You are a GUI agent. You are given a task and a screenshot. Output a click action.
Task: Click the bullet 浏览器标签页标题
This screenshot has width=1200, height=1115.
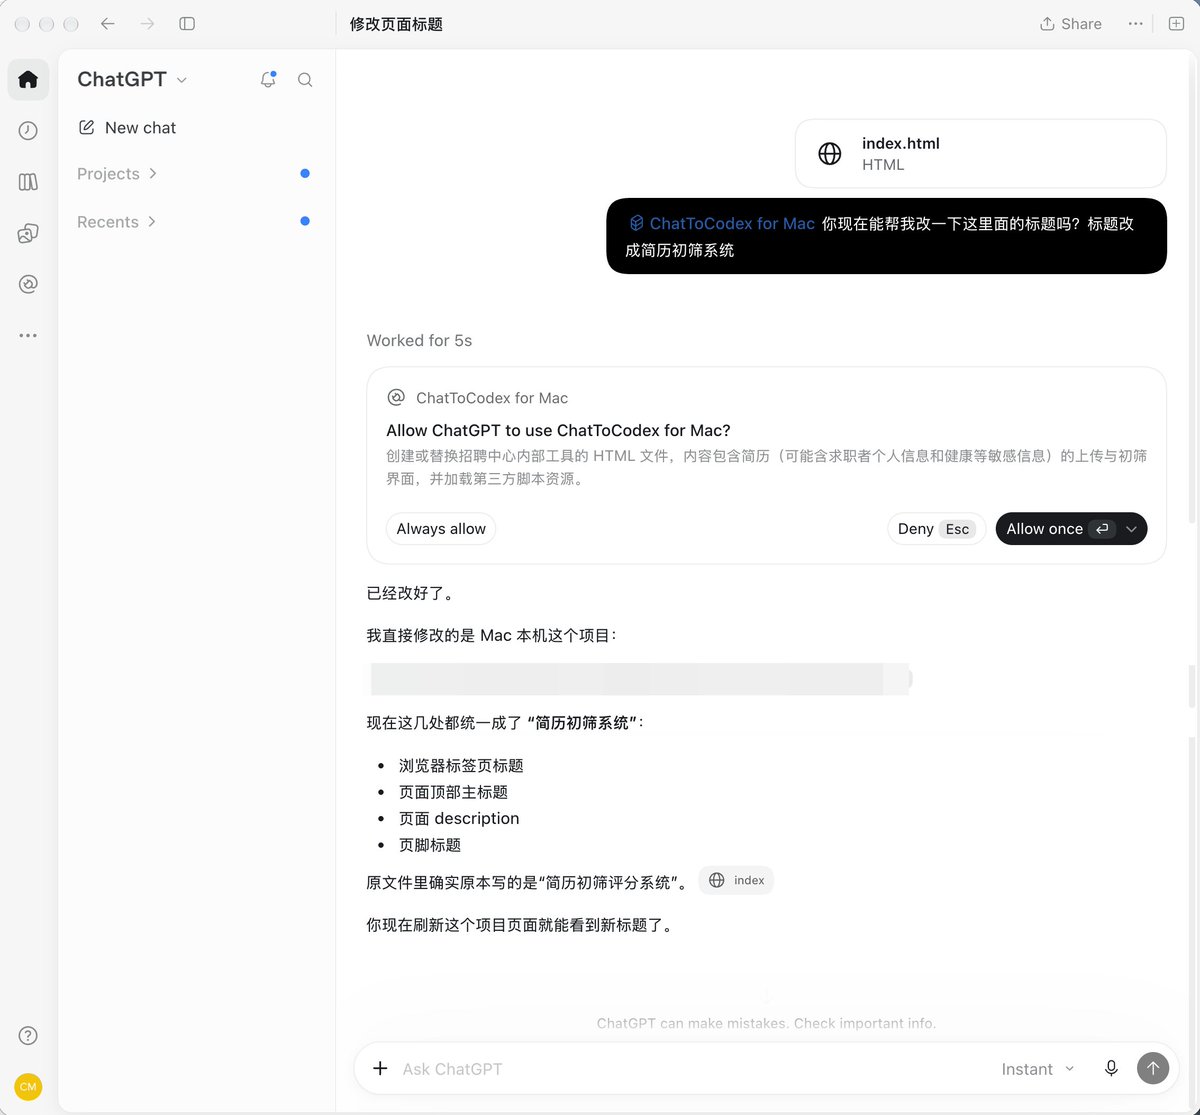(x=461, y=766)
